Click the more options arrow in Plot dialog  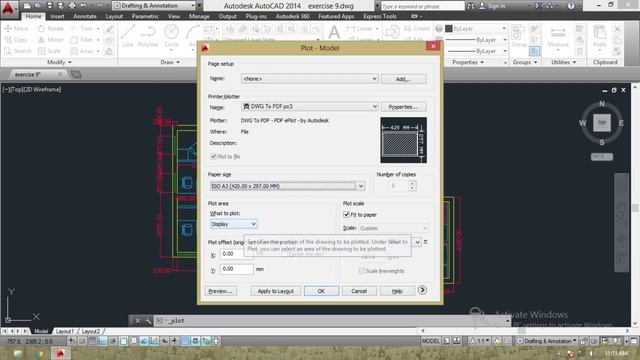tap(422, 290)
